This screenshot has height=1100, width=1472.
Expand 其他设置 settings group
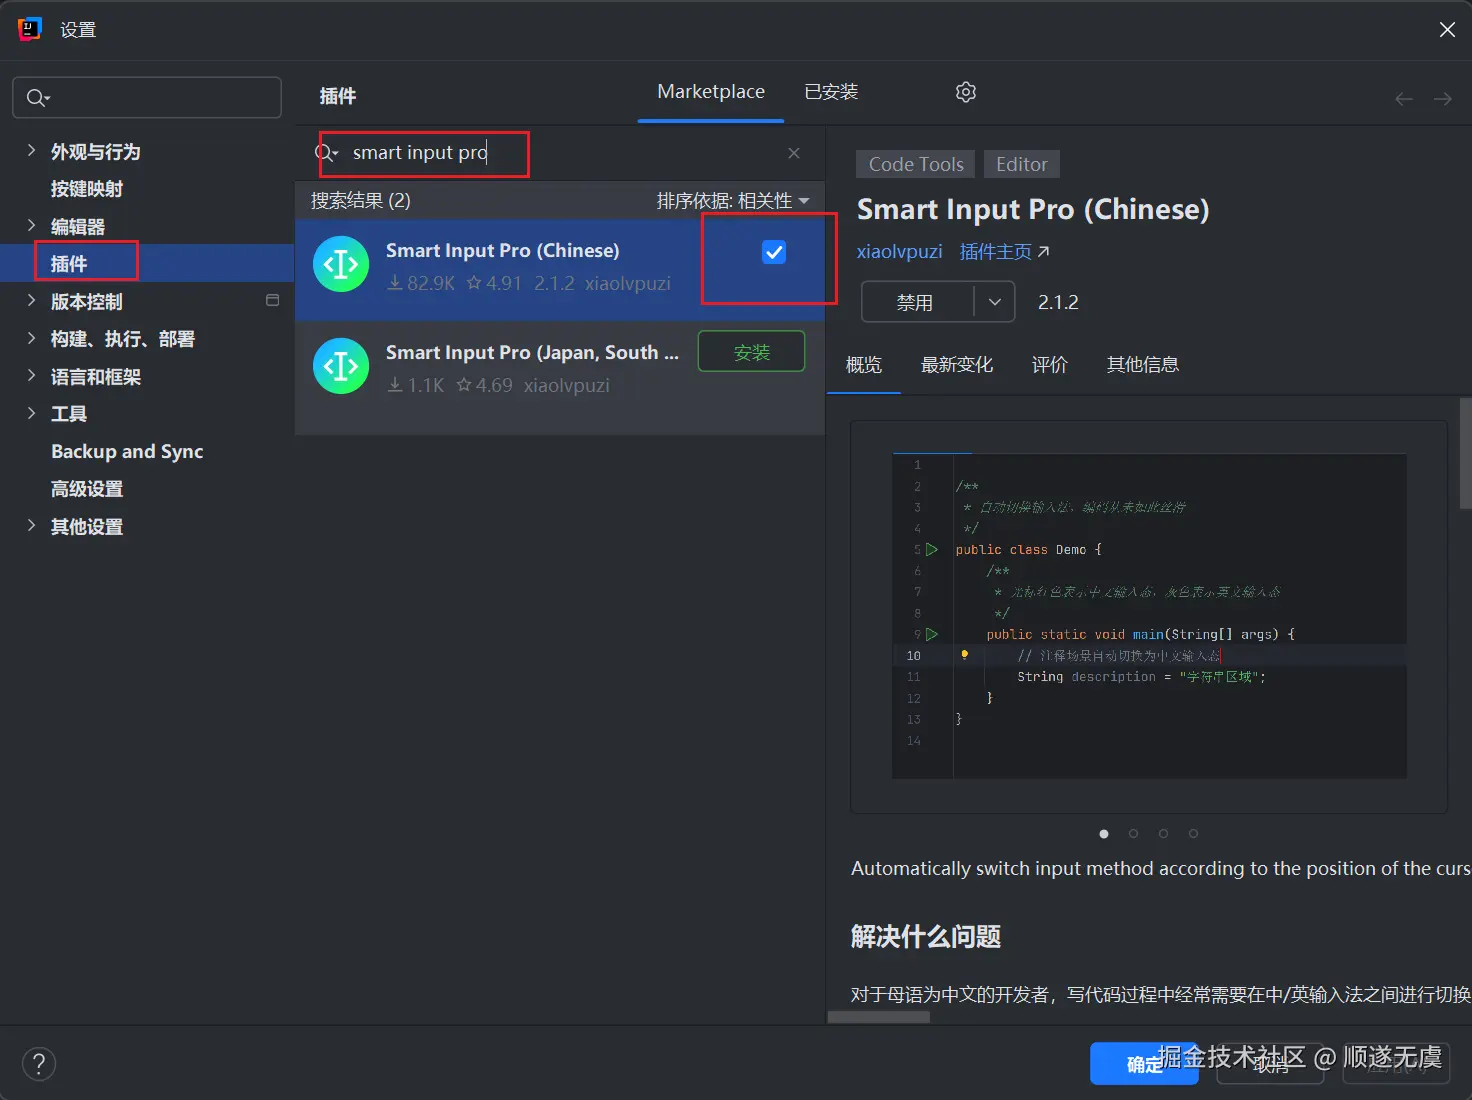pos(31,526)
